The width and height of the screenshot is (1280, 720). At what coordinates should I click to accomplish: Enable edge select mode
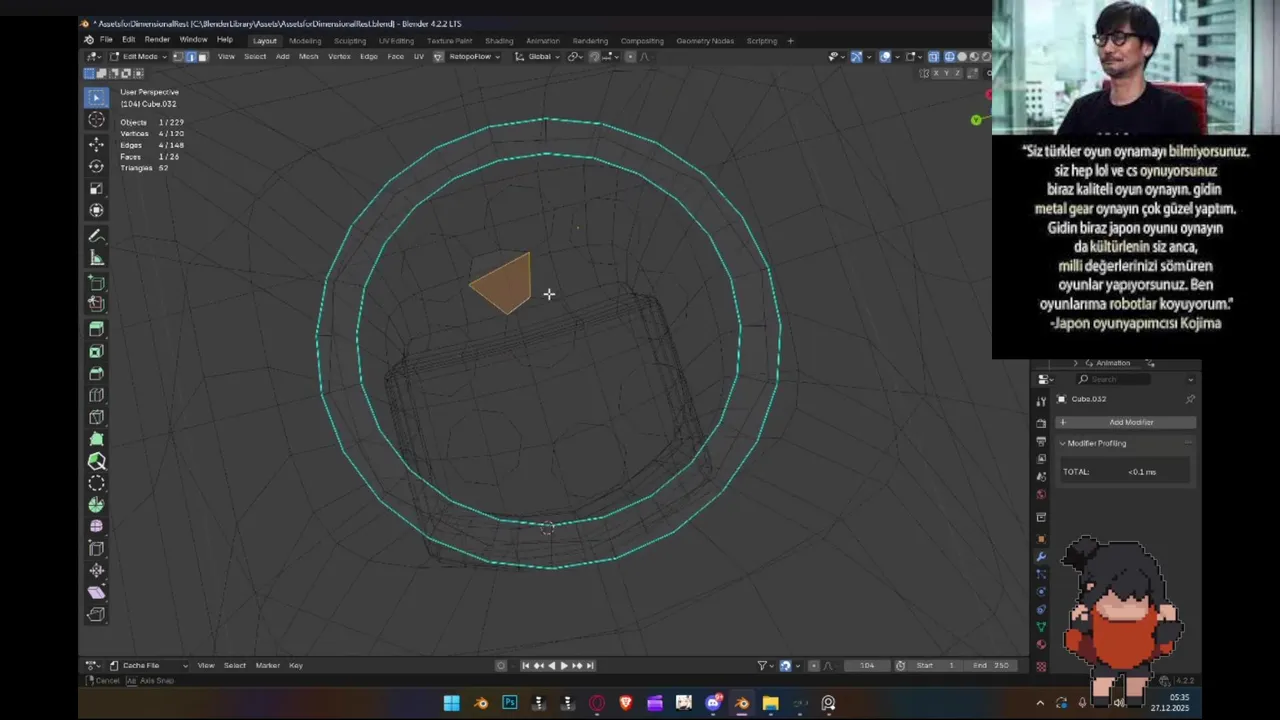(x=191, y=56)
